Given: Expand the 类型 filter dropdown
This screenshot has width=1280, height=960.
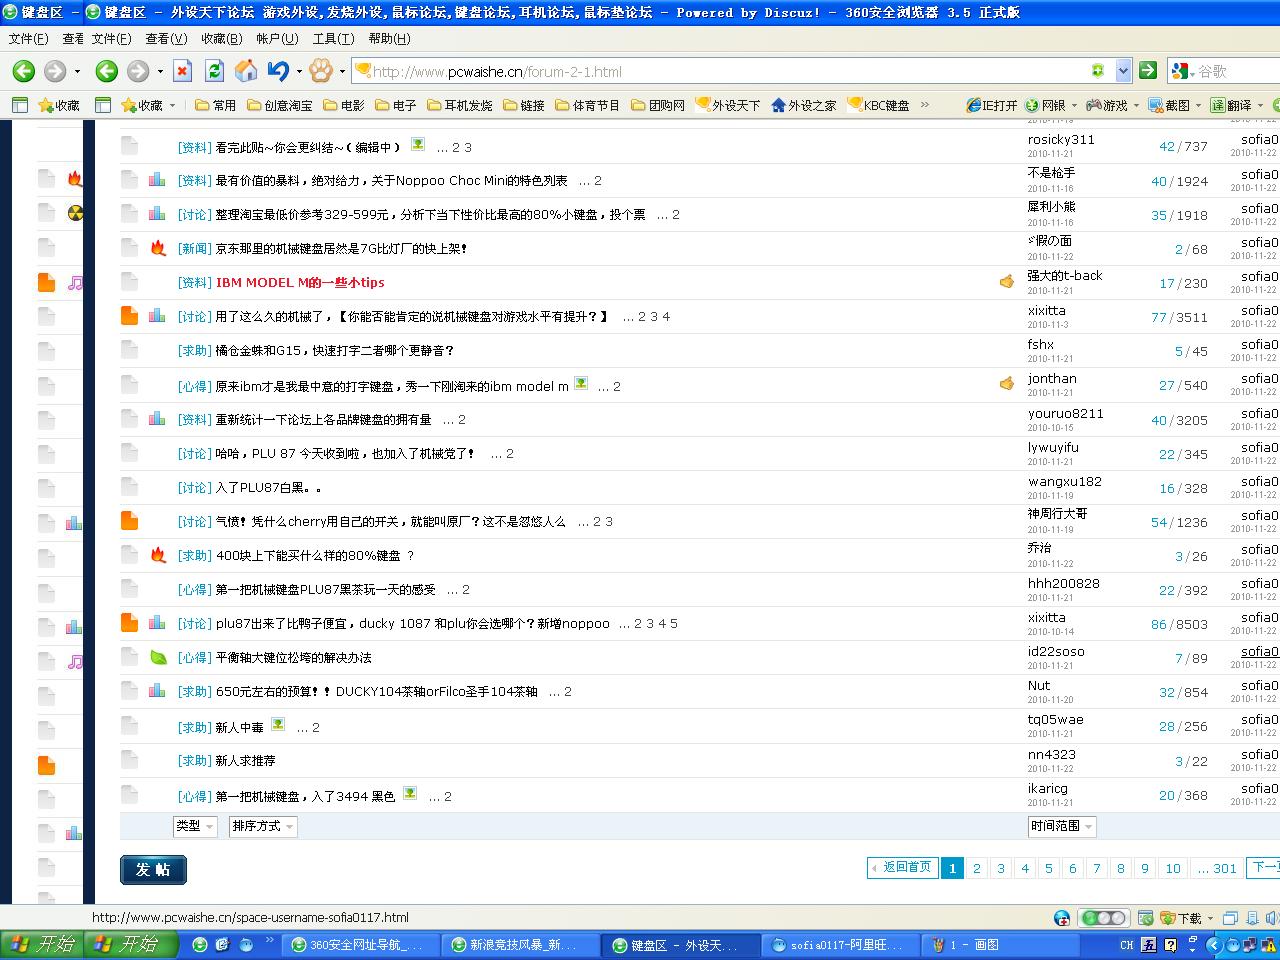Looking at the screenshot, I should click(x=195, y=826).
